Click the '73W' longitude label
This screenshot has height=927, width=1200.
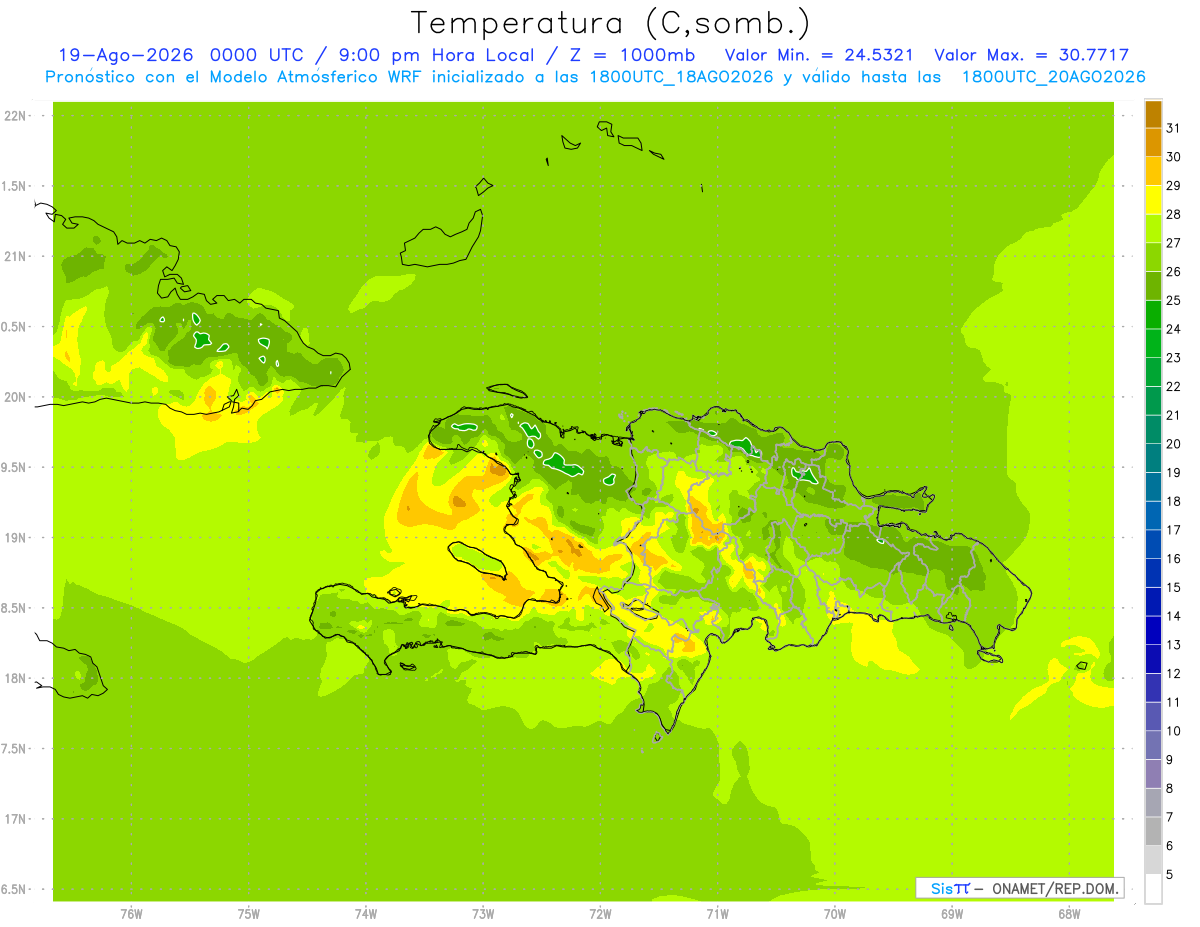(x=483, y=913)
